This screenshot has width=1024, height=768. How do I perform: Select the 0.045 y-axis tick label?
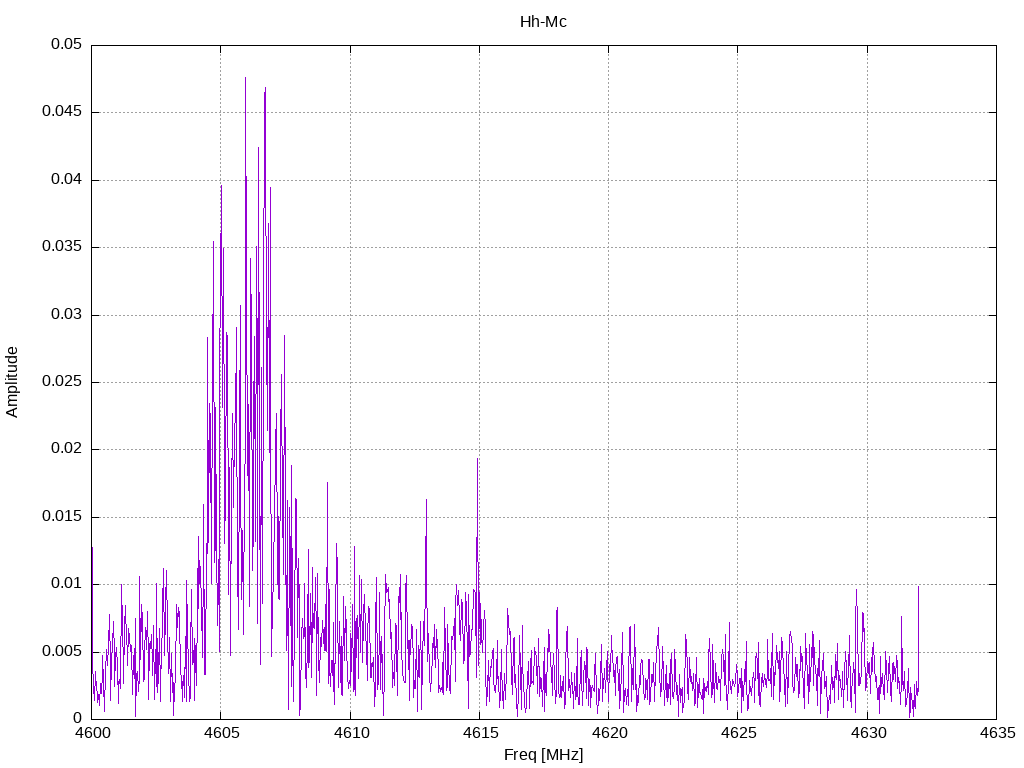pyautogui.click(x=62, y=112)
